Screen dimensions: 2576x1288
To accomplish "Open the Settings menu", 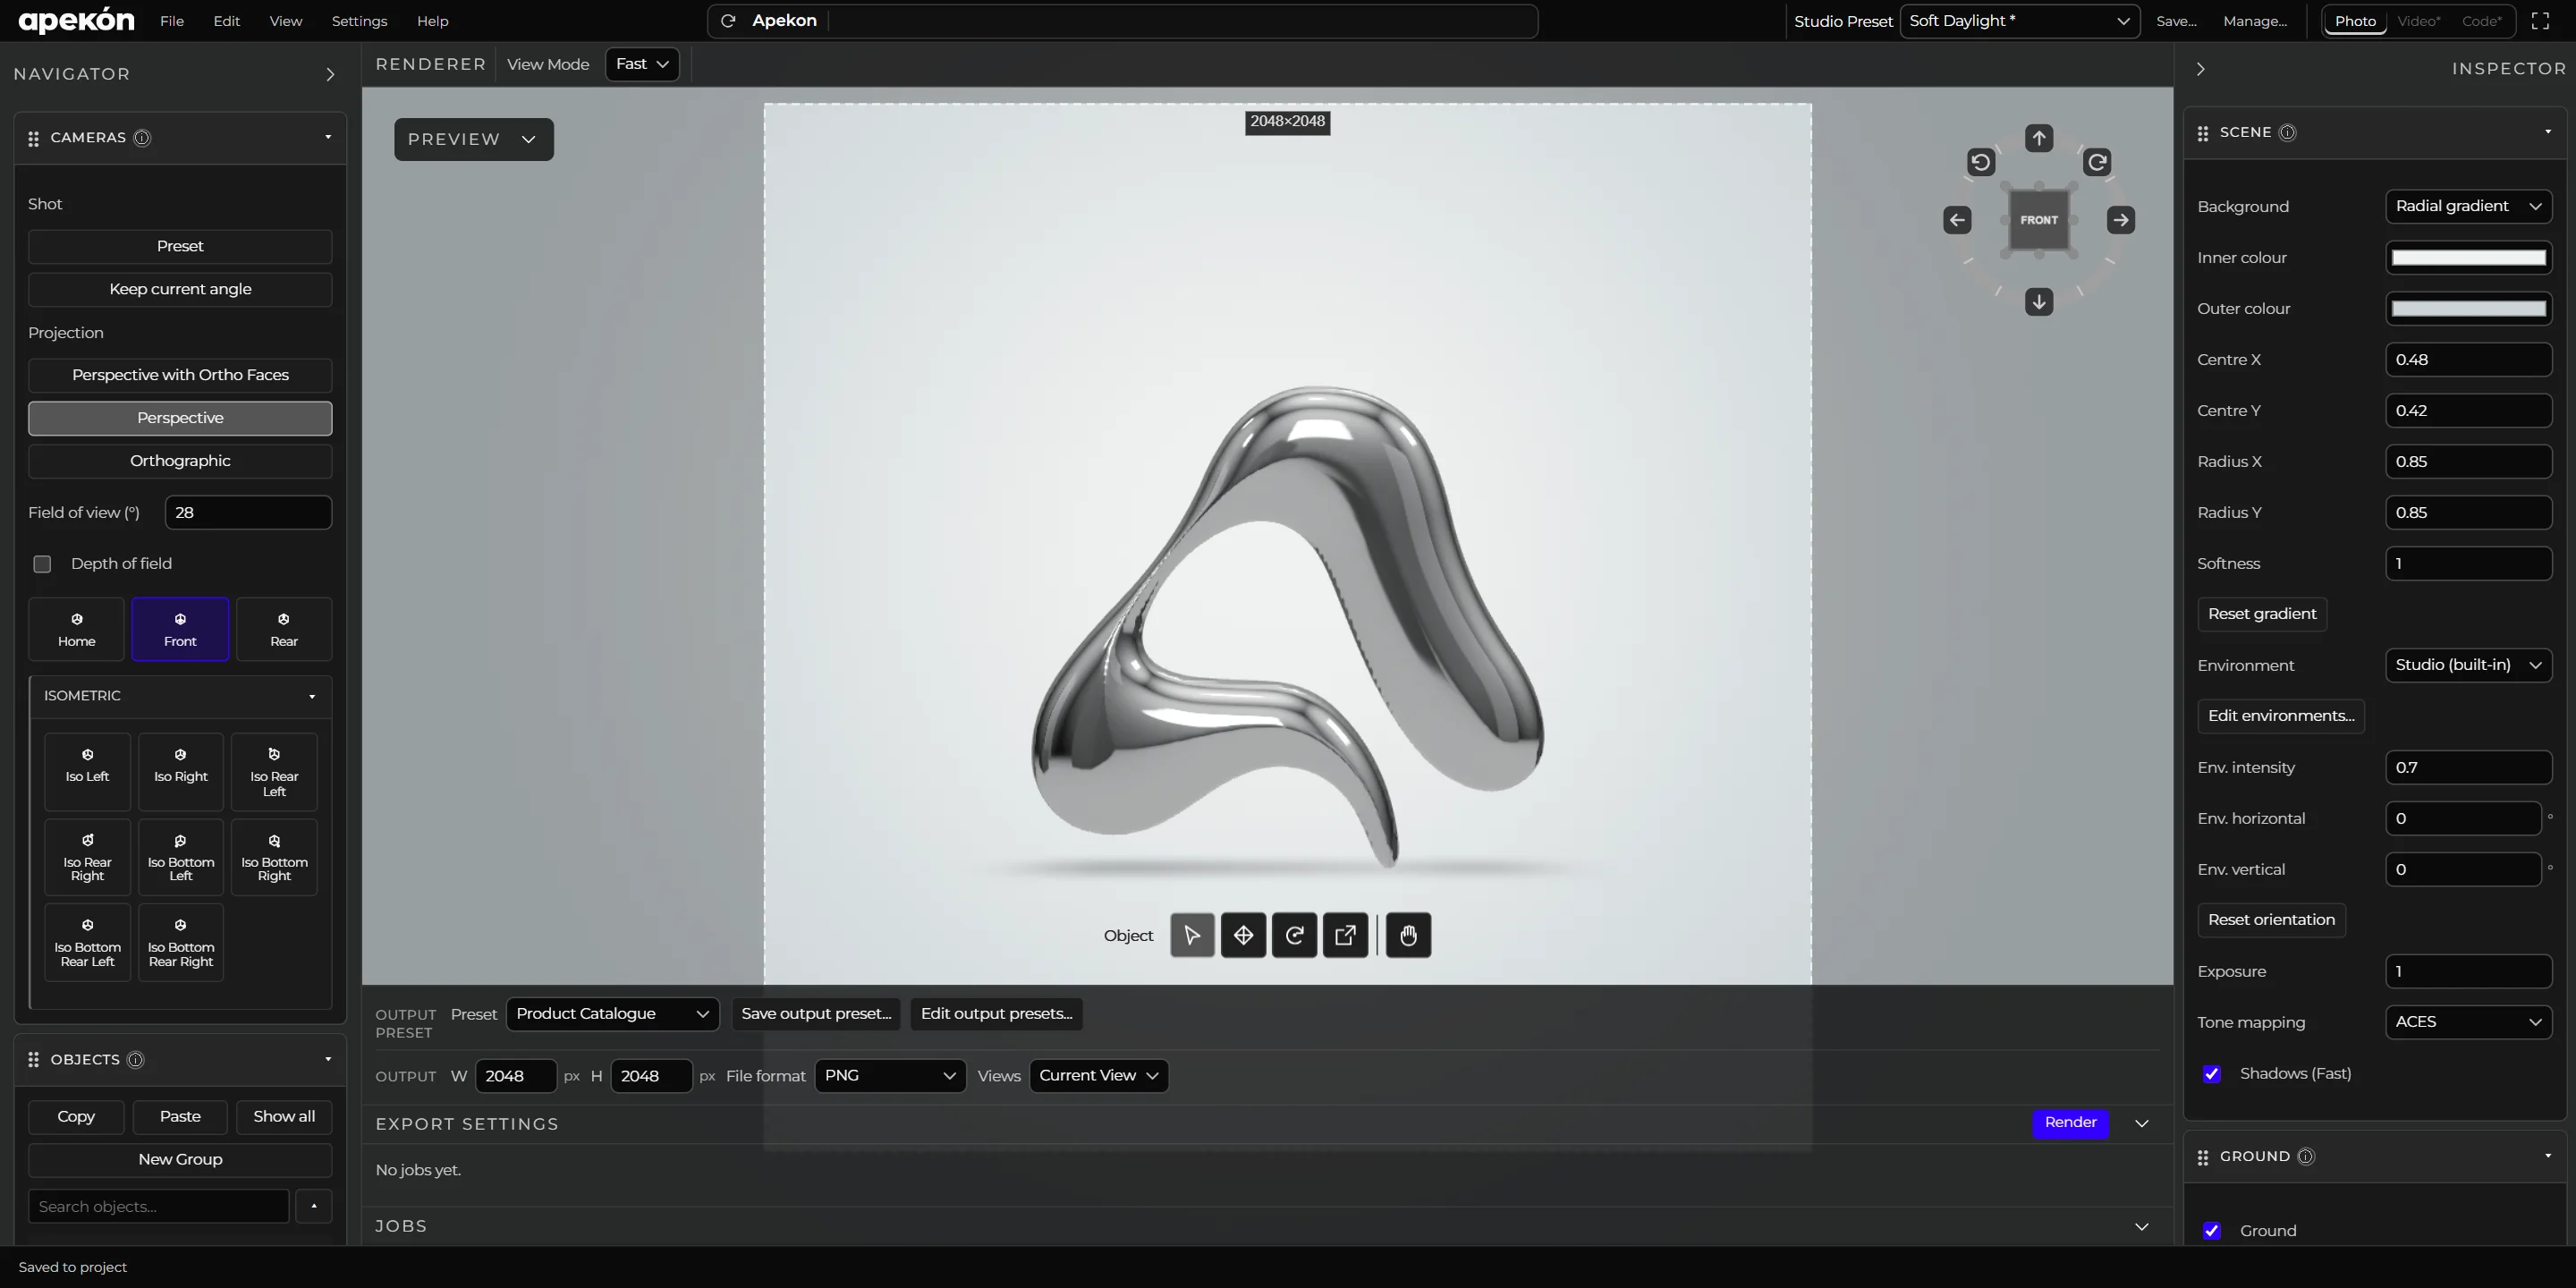I will pyautogui.click(x=359, y=21).
